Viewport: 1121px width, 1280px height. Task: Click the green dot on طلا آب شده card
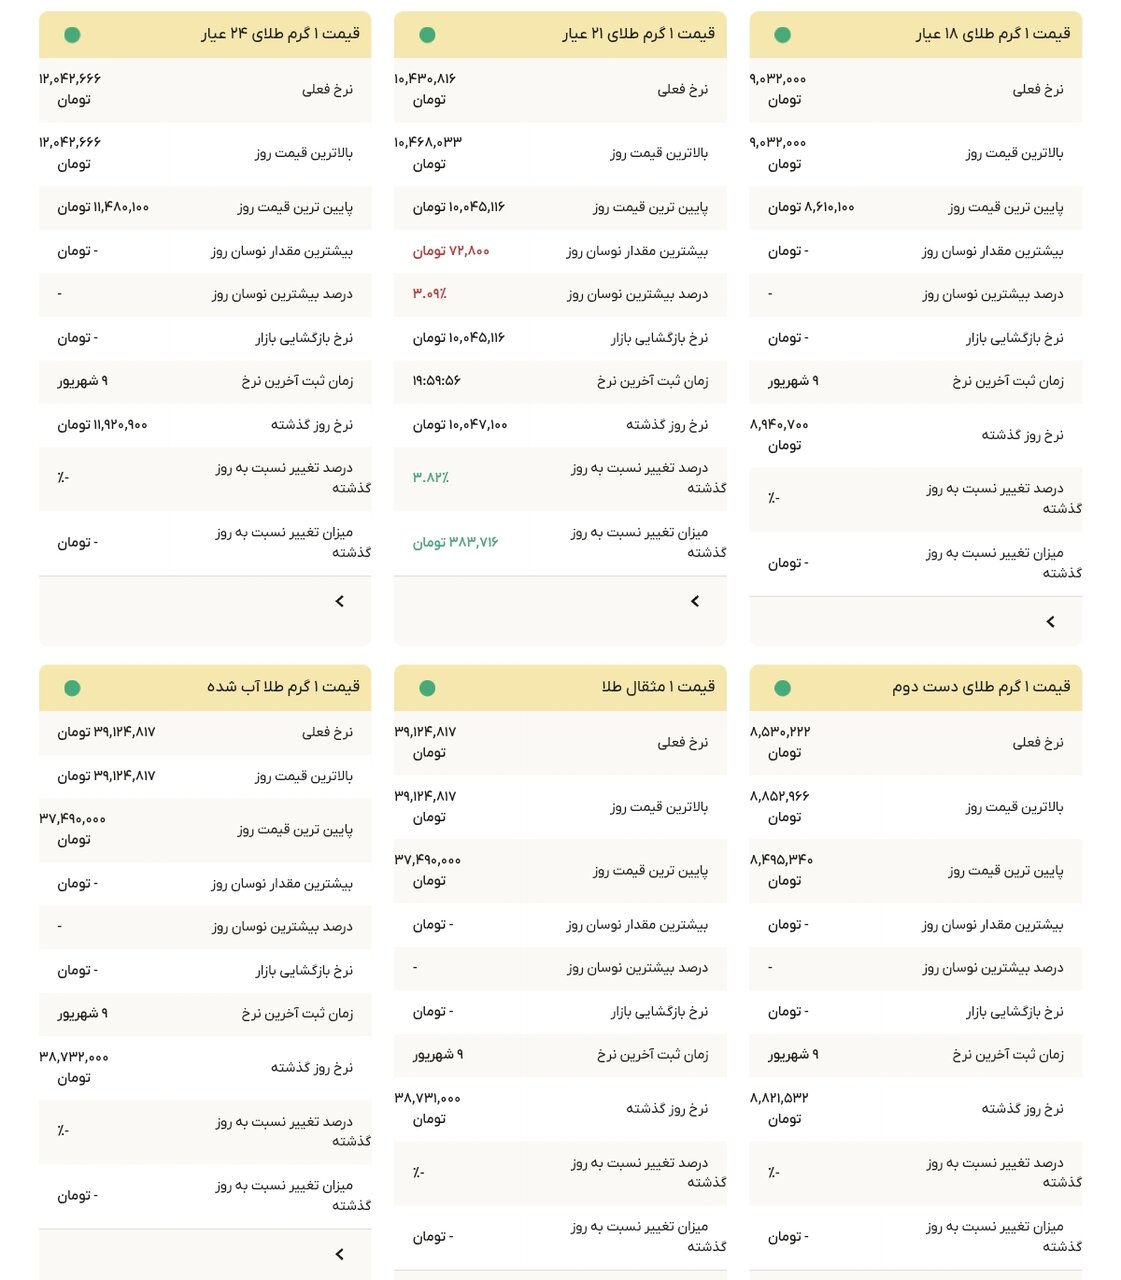click(x=70, y=688)
